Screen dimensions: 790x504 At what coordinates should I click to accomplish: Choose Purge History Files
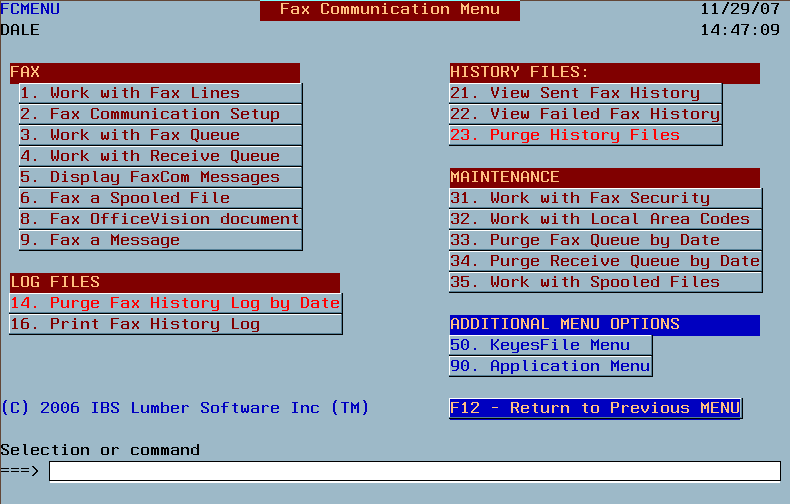coord(585,135)
